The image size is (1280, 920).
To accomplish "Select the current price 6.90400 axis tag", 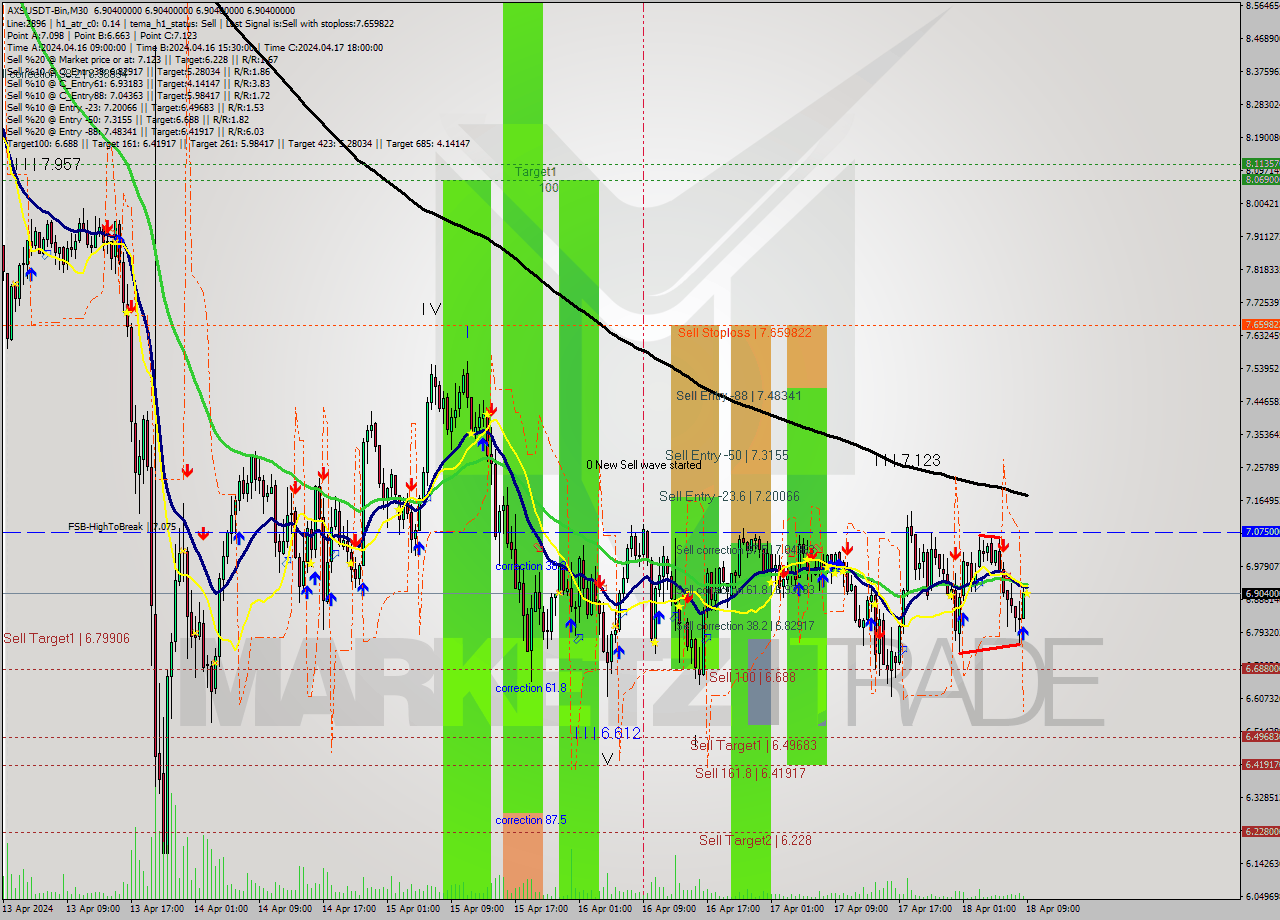I will click(1260, 593).
